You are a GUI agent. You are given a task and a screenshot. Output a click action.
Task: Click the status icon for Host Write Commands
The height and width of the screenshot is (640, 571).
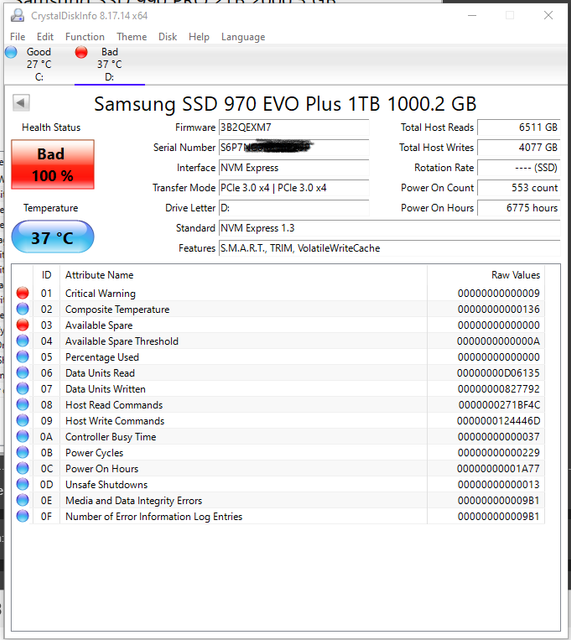tap(23, 420)
